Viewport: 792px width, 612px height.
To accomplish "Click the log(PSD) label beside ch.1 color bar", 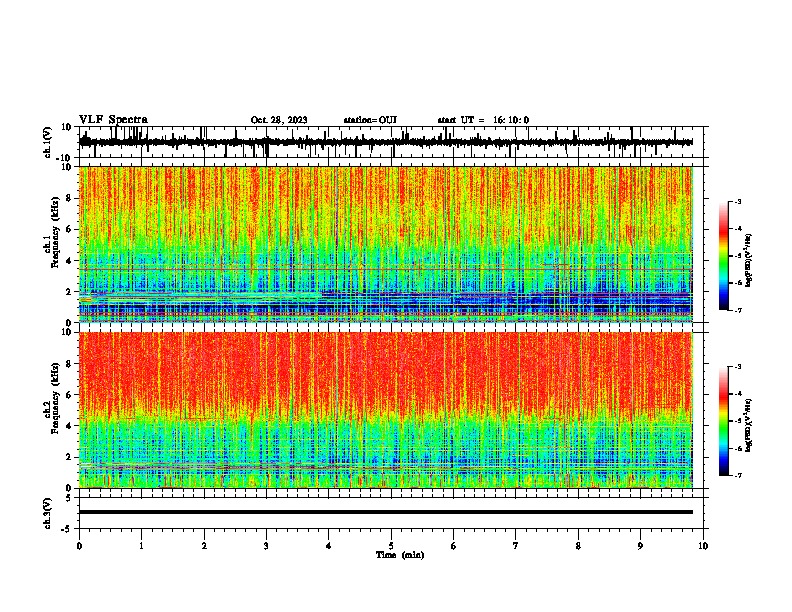I will point(749,261).
